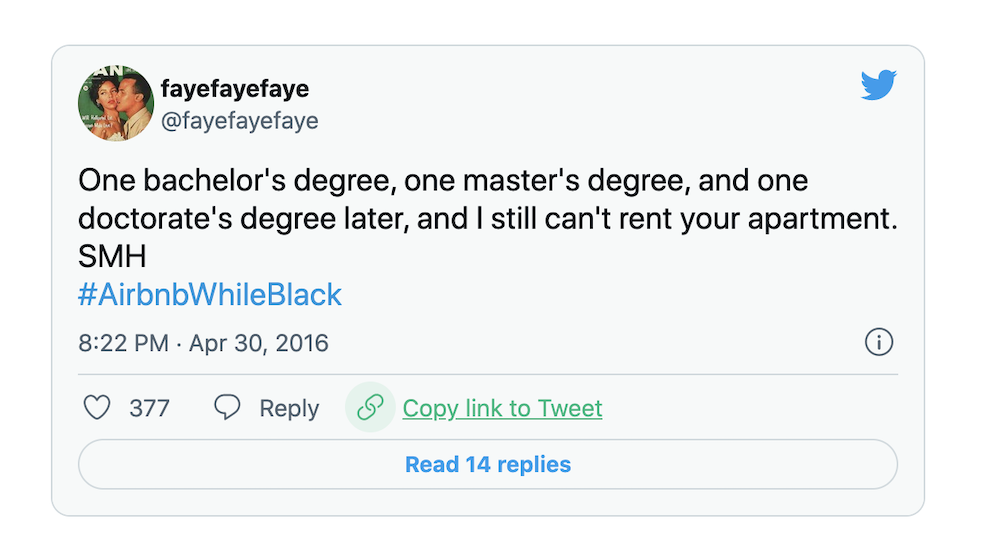Click the tweet text starting One bachelor's degree
The width and height of the screenshot is (1000, 558).
pyautogui.click(x=443, y=180)
